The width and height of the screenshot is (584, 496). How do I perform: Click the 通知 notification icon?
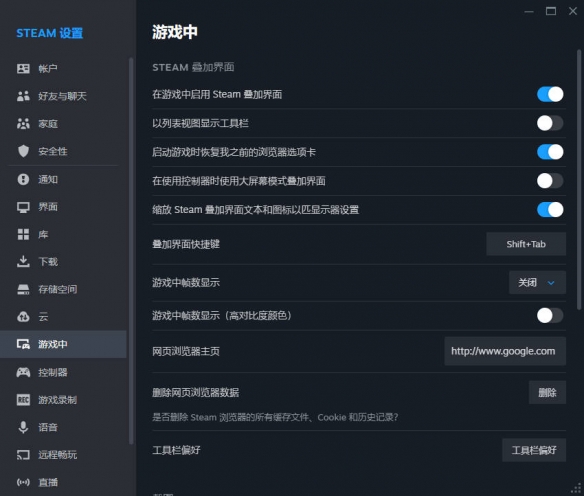(23, 179)
